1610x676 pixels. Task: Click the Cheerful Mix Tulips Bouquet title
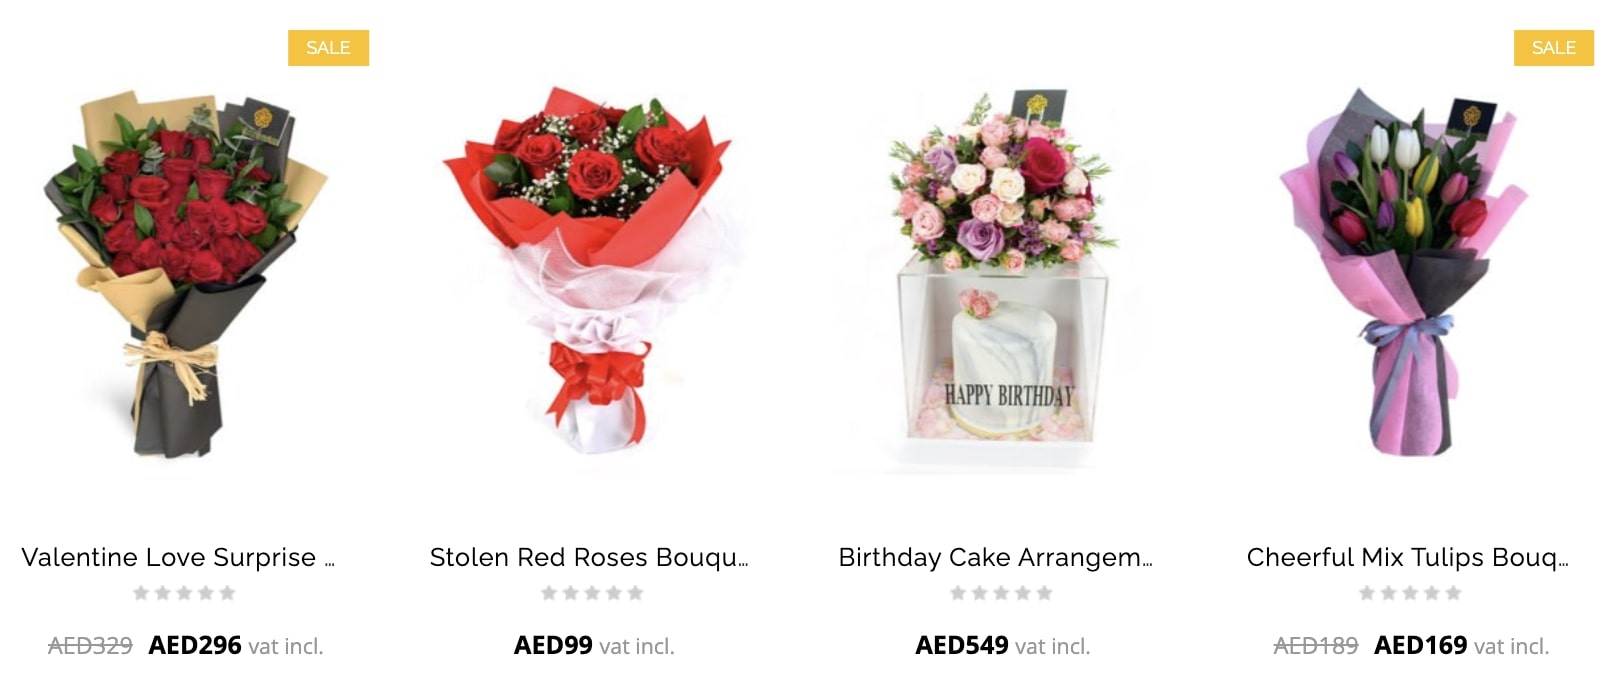[x=1407, y=557]
